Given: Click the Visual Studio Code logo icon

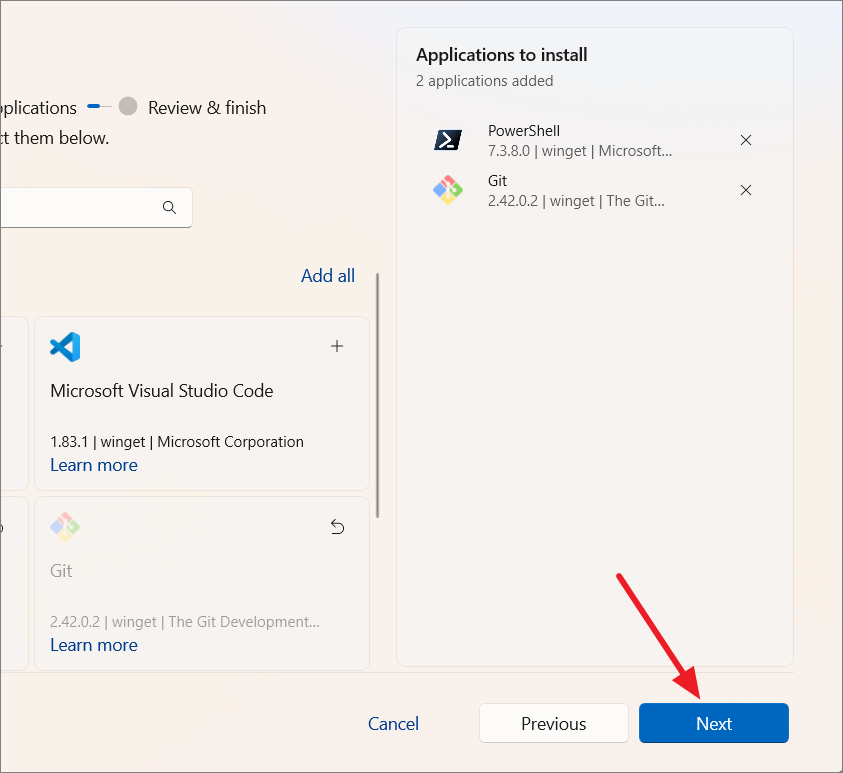Looking at the screenshot, I should (x=65, y=347).
